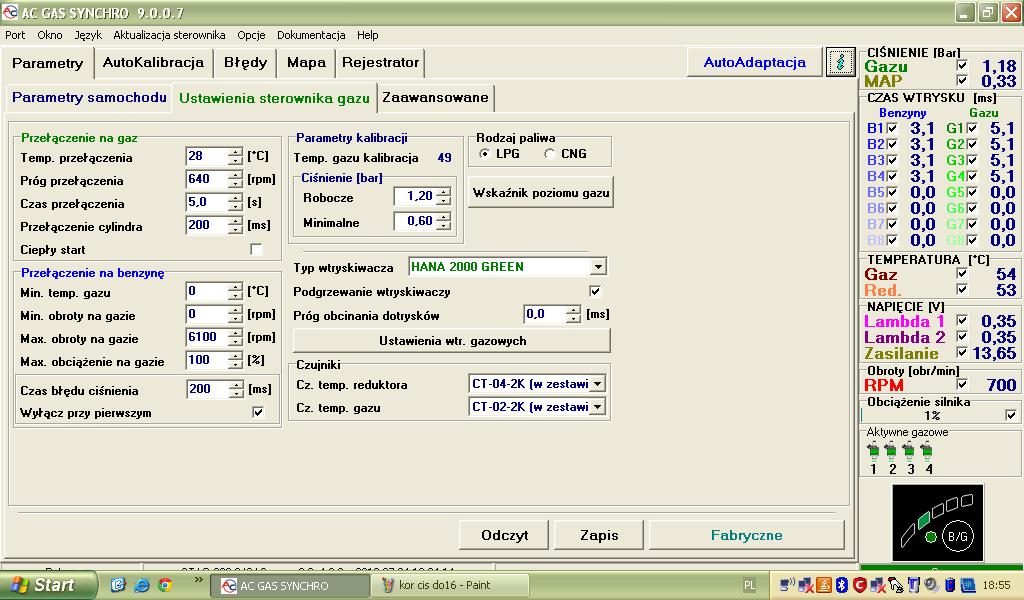Switch to the Mapa tab
Viewport: 1024px width, 600px height.
click(306, 62)
